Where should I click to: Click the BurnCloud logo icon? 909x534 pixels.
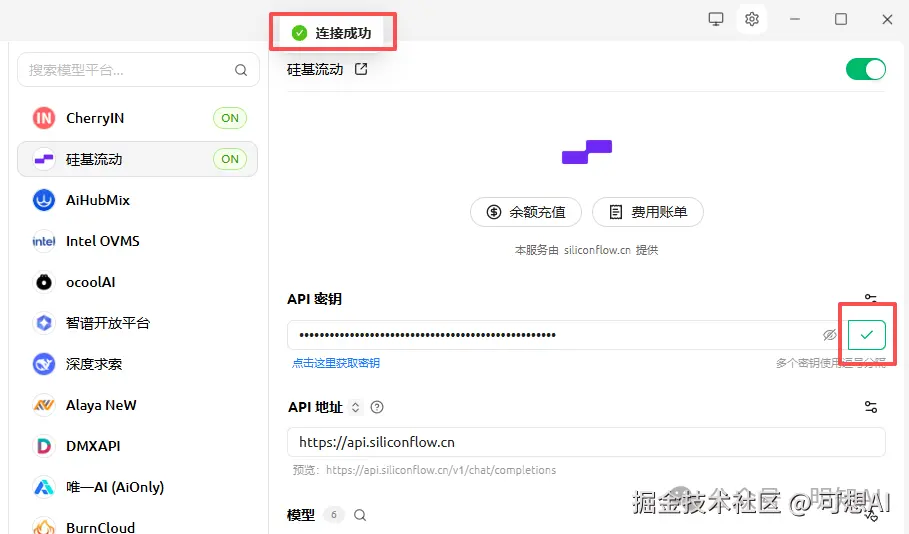(x=43, y=526)
